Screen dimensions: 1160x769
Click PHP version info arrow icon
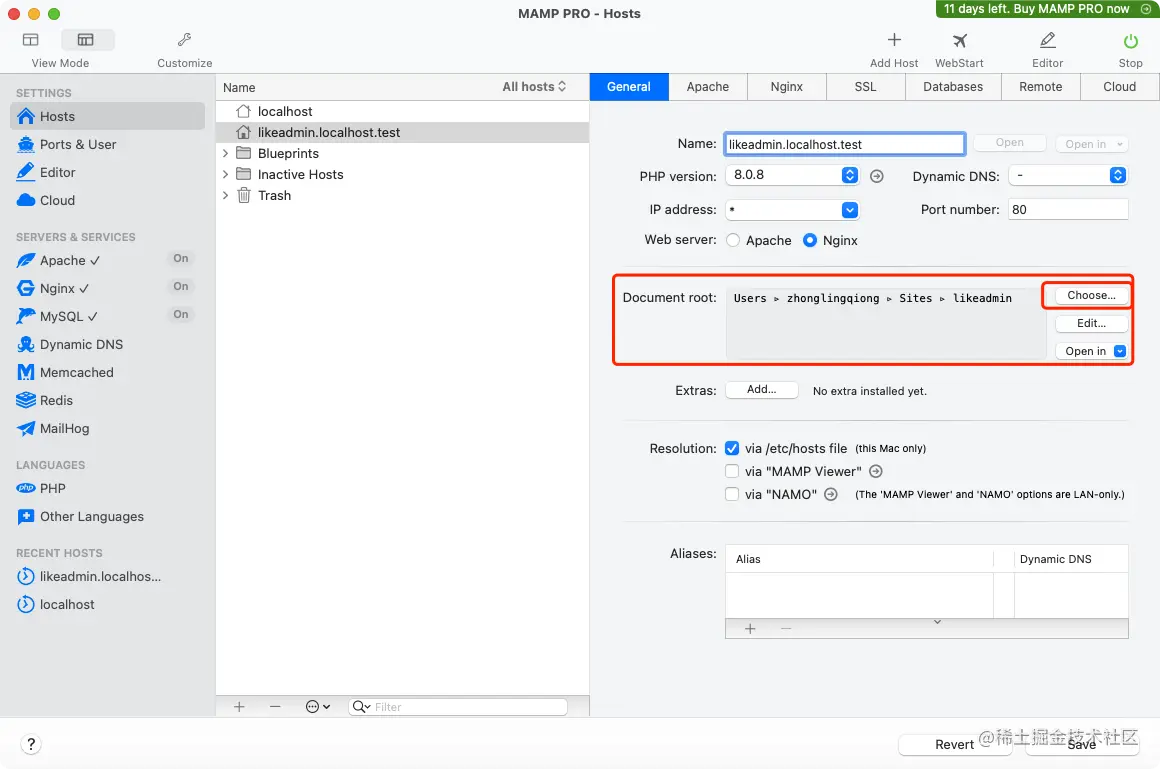coord(877,176)
